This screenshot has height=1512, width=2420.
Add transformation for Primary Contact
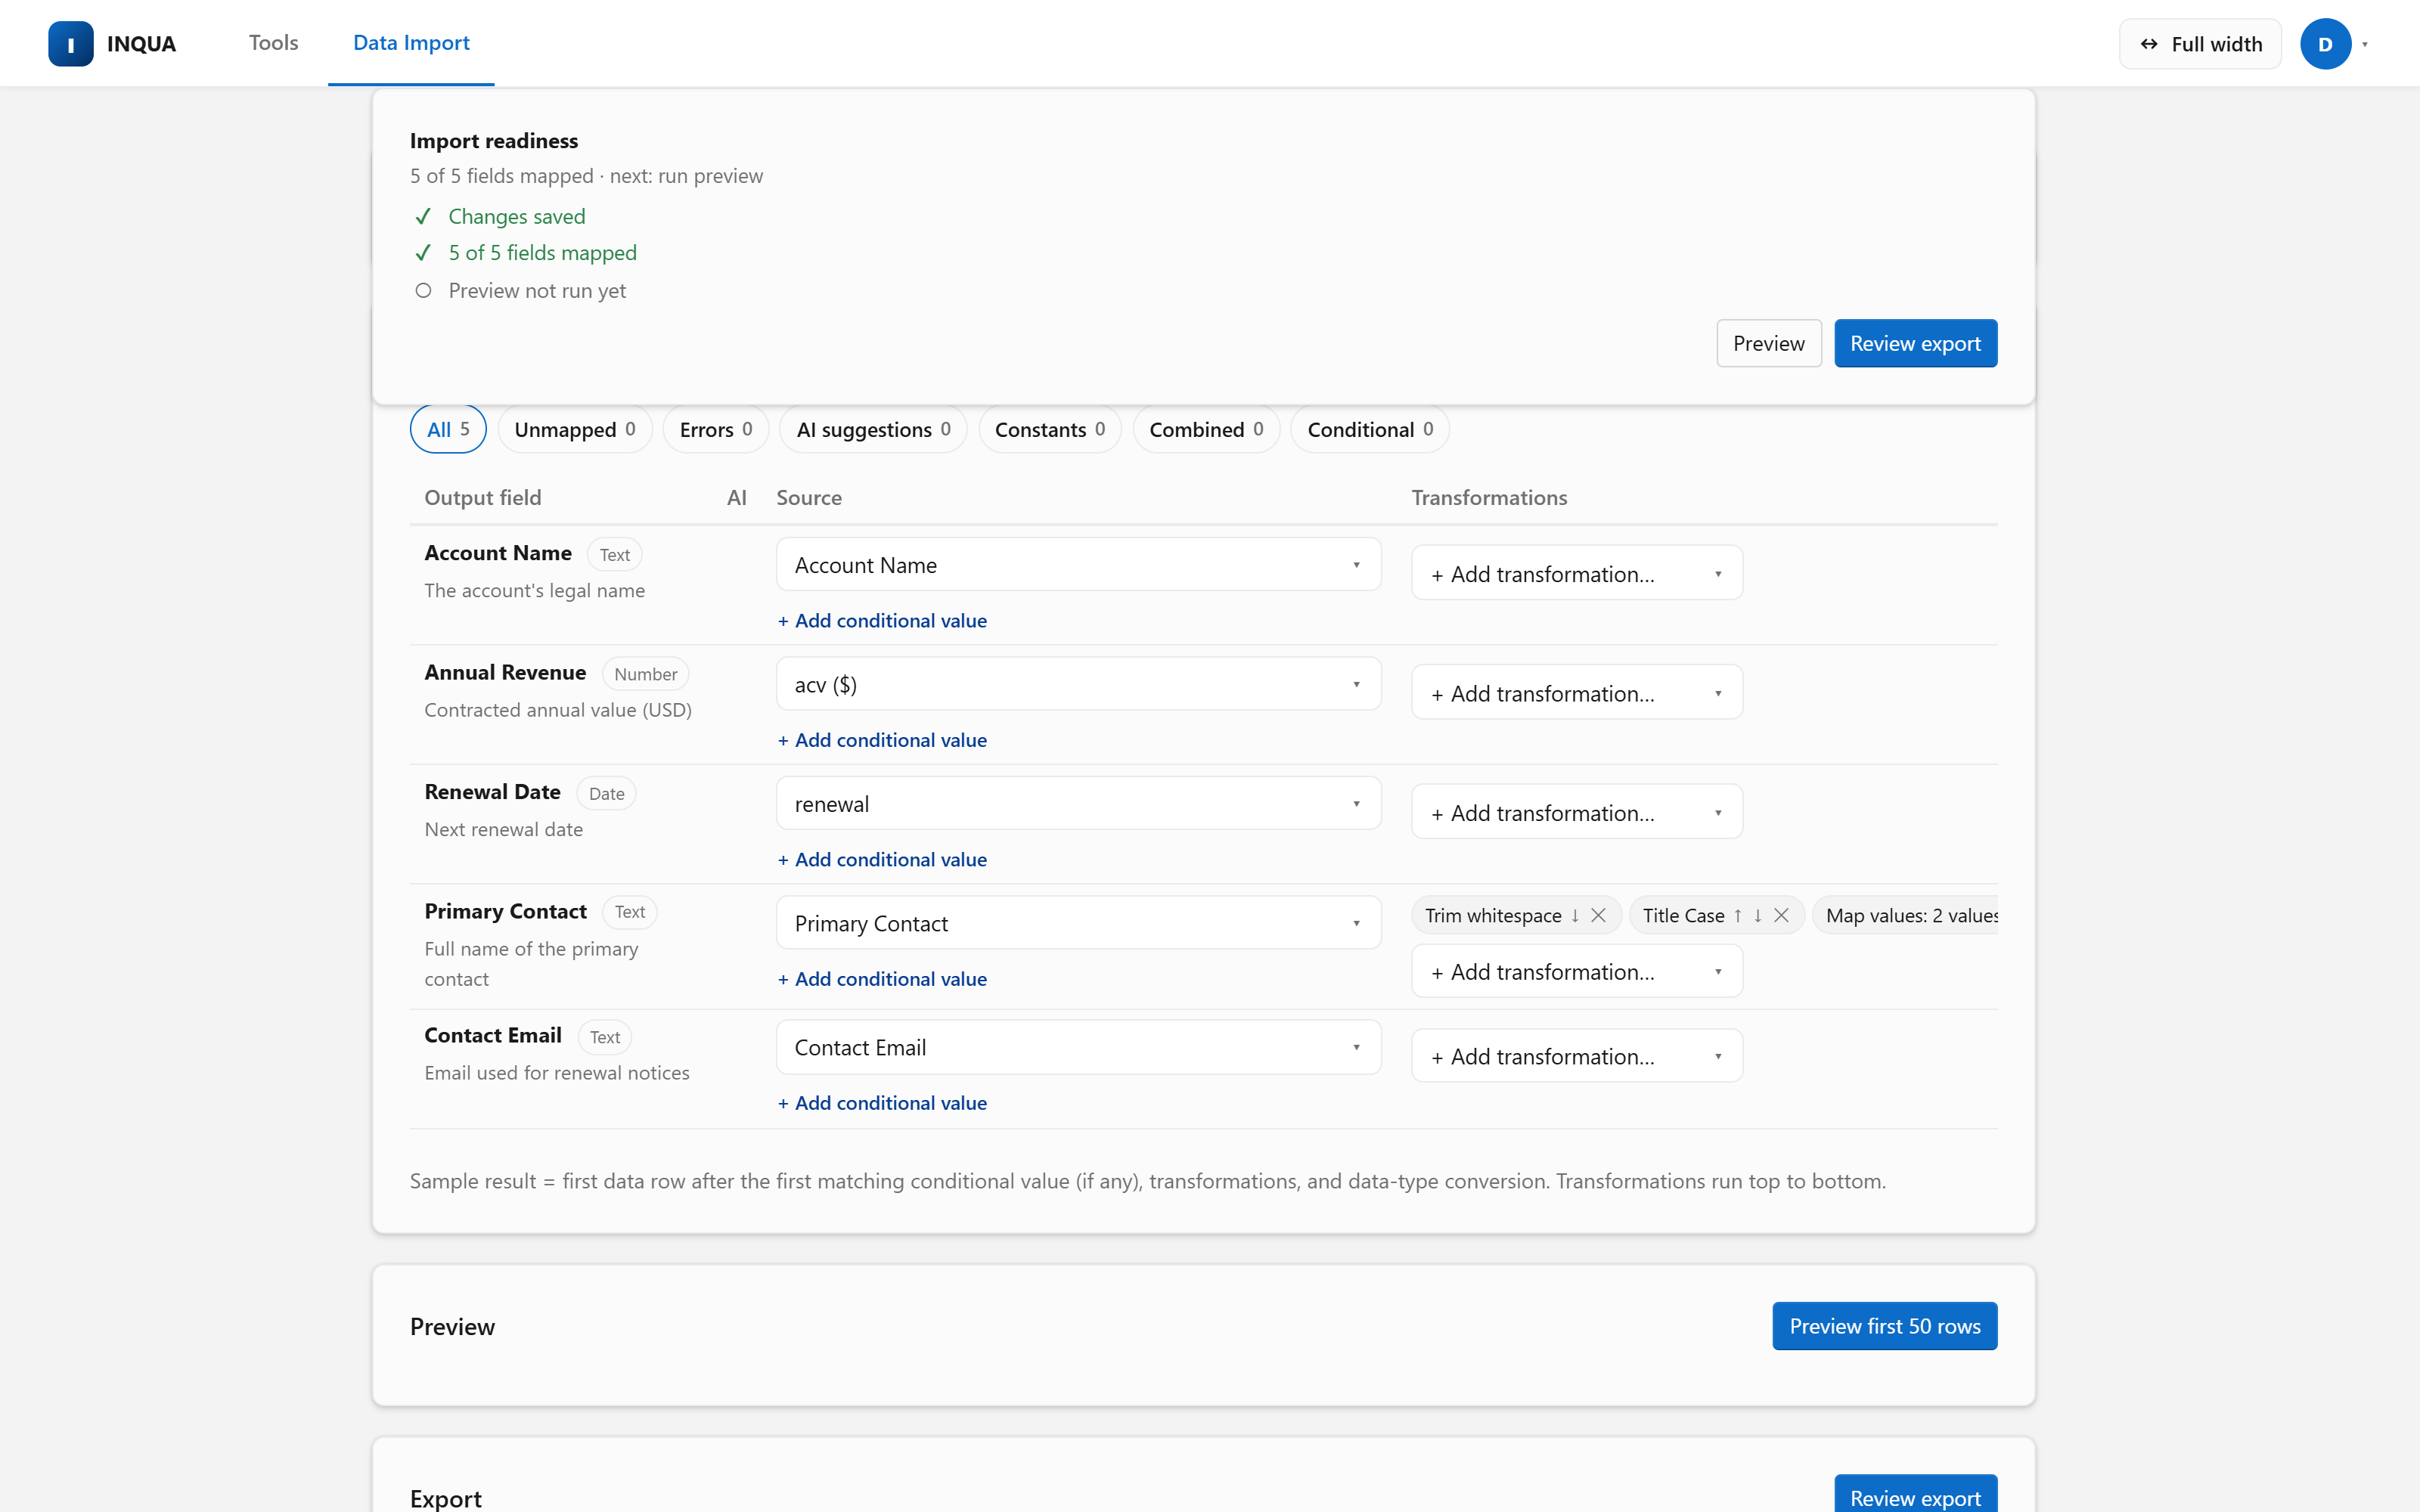(1577, 971)
